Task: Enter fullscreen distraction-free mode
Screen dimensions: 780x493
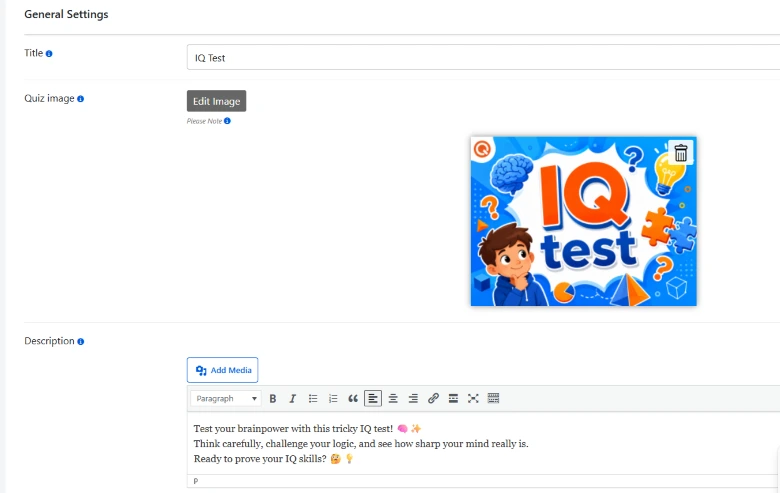Action: [x=473, y=398]
